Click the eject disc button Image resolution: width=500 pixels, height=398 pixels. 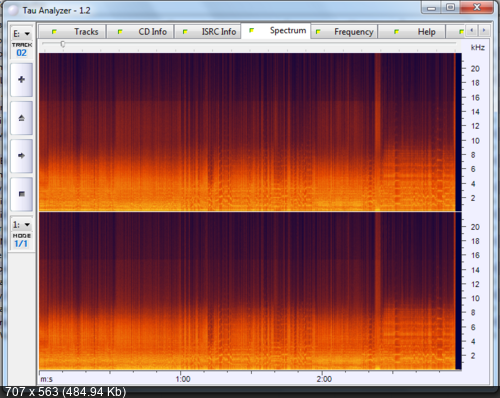22,118
